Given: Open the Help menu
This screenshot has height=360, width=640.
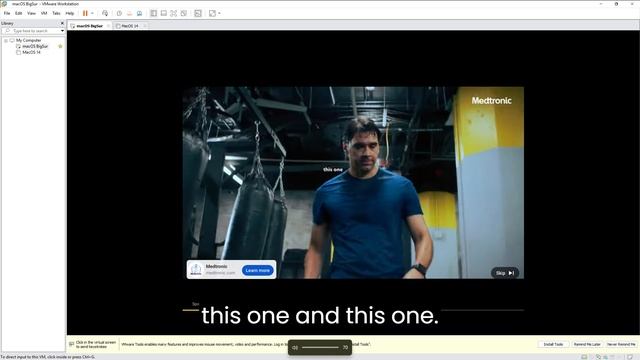Looking at the screenshot, I should point(70,13).
